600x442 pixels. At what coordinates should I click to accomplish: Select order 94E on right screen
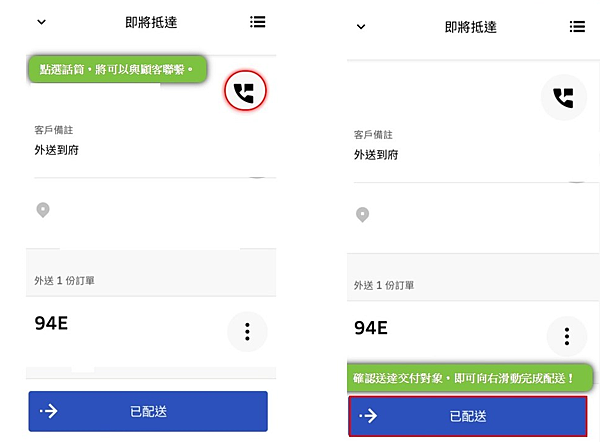pos(371,328)
